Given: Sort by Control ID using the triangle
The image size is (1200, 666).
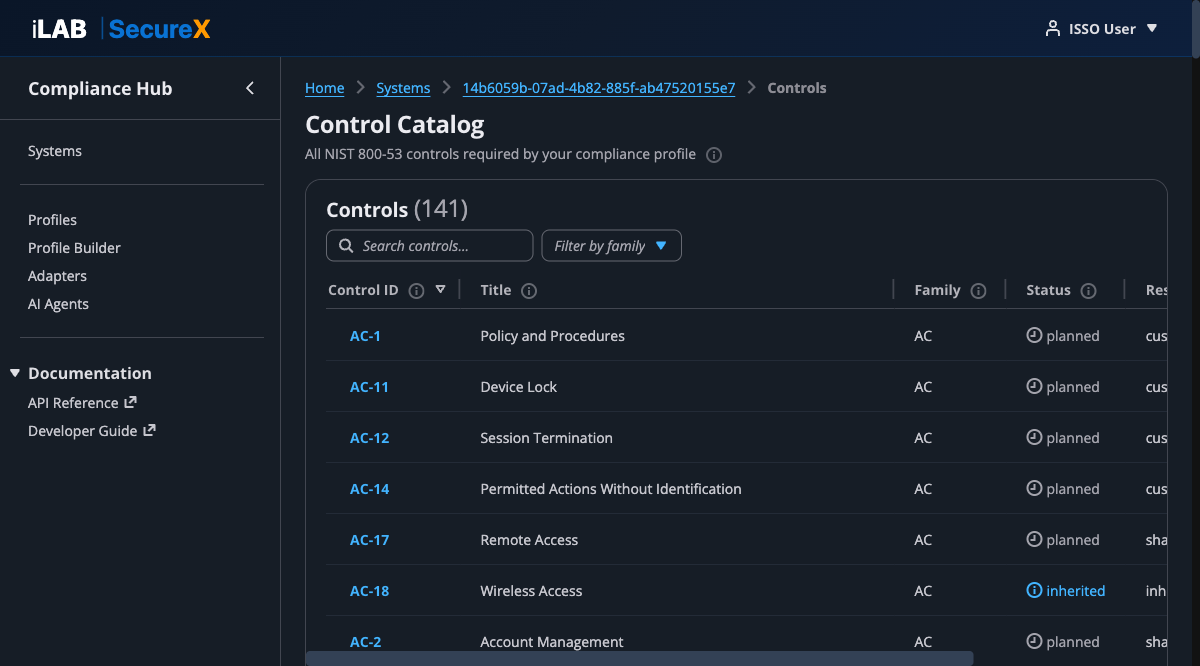Looking at the screenshot, I should [441, 290].
